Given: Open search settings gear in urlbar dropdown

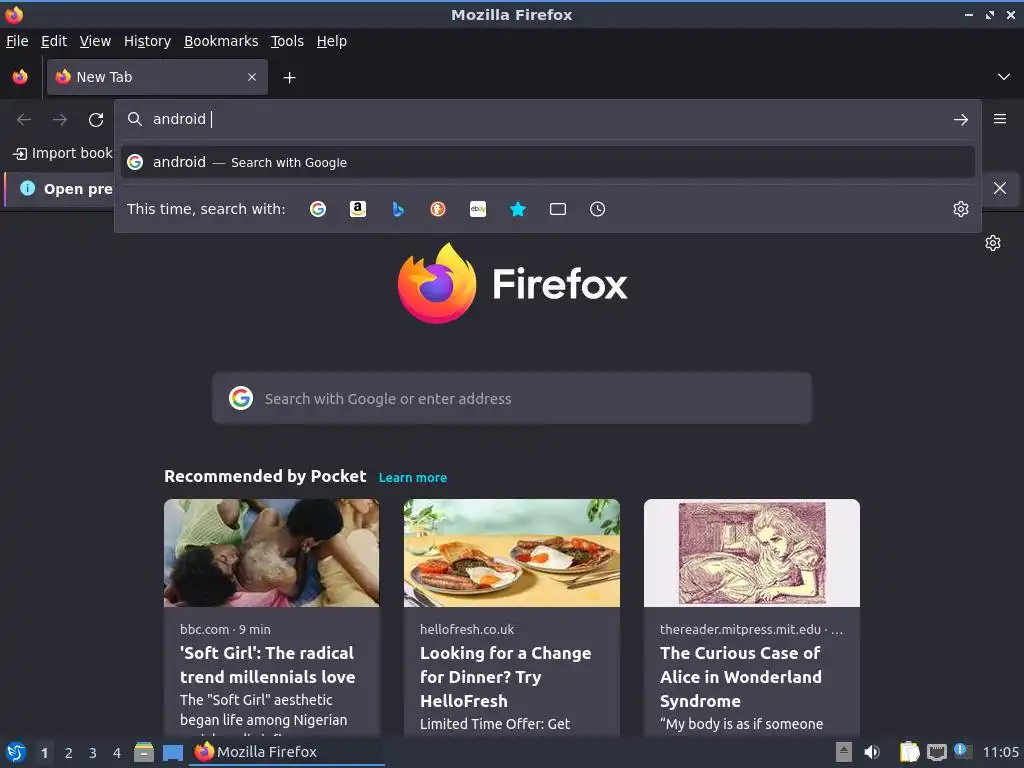Looking at the screenshot, I should tap(961, 209).
